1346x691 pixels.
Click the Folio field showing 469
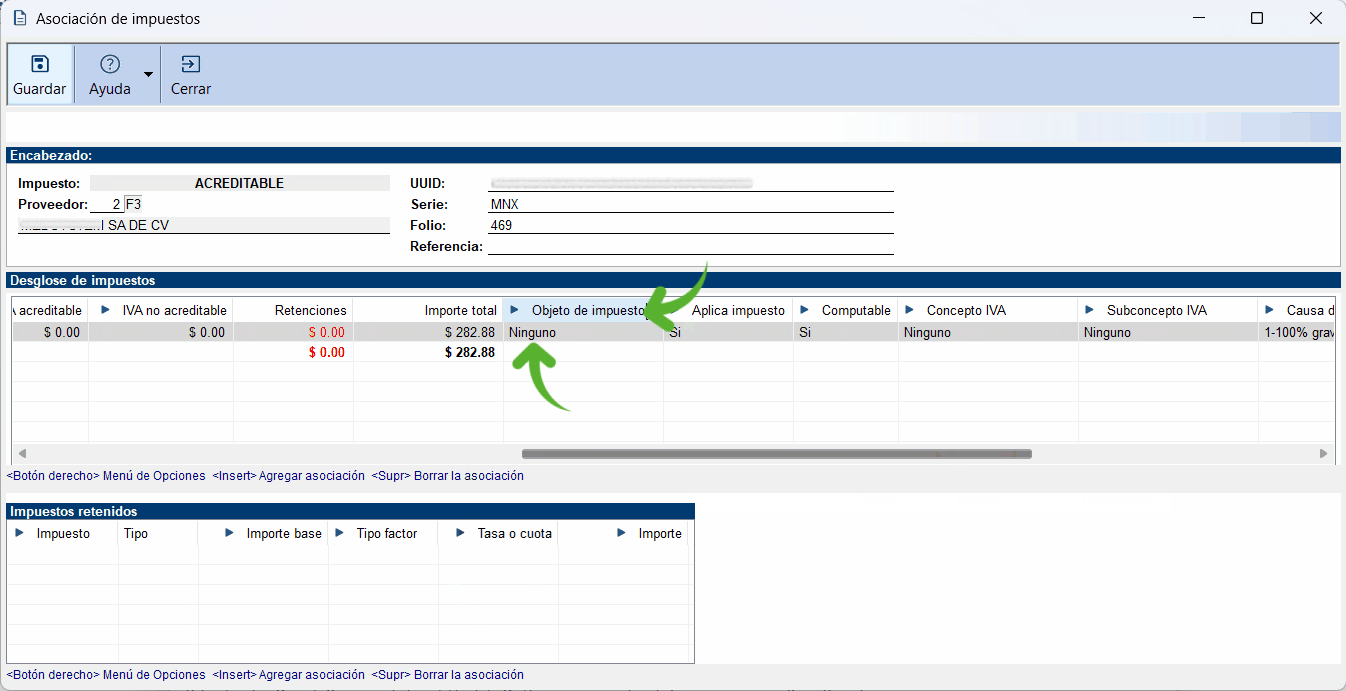pos(690,225)
